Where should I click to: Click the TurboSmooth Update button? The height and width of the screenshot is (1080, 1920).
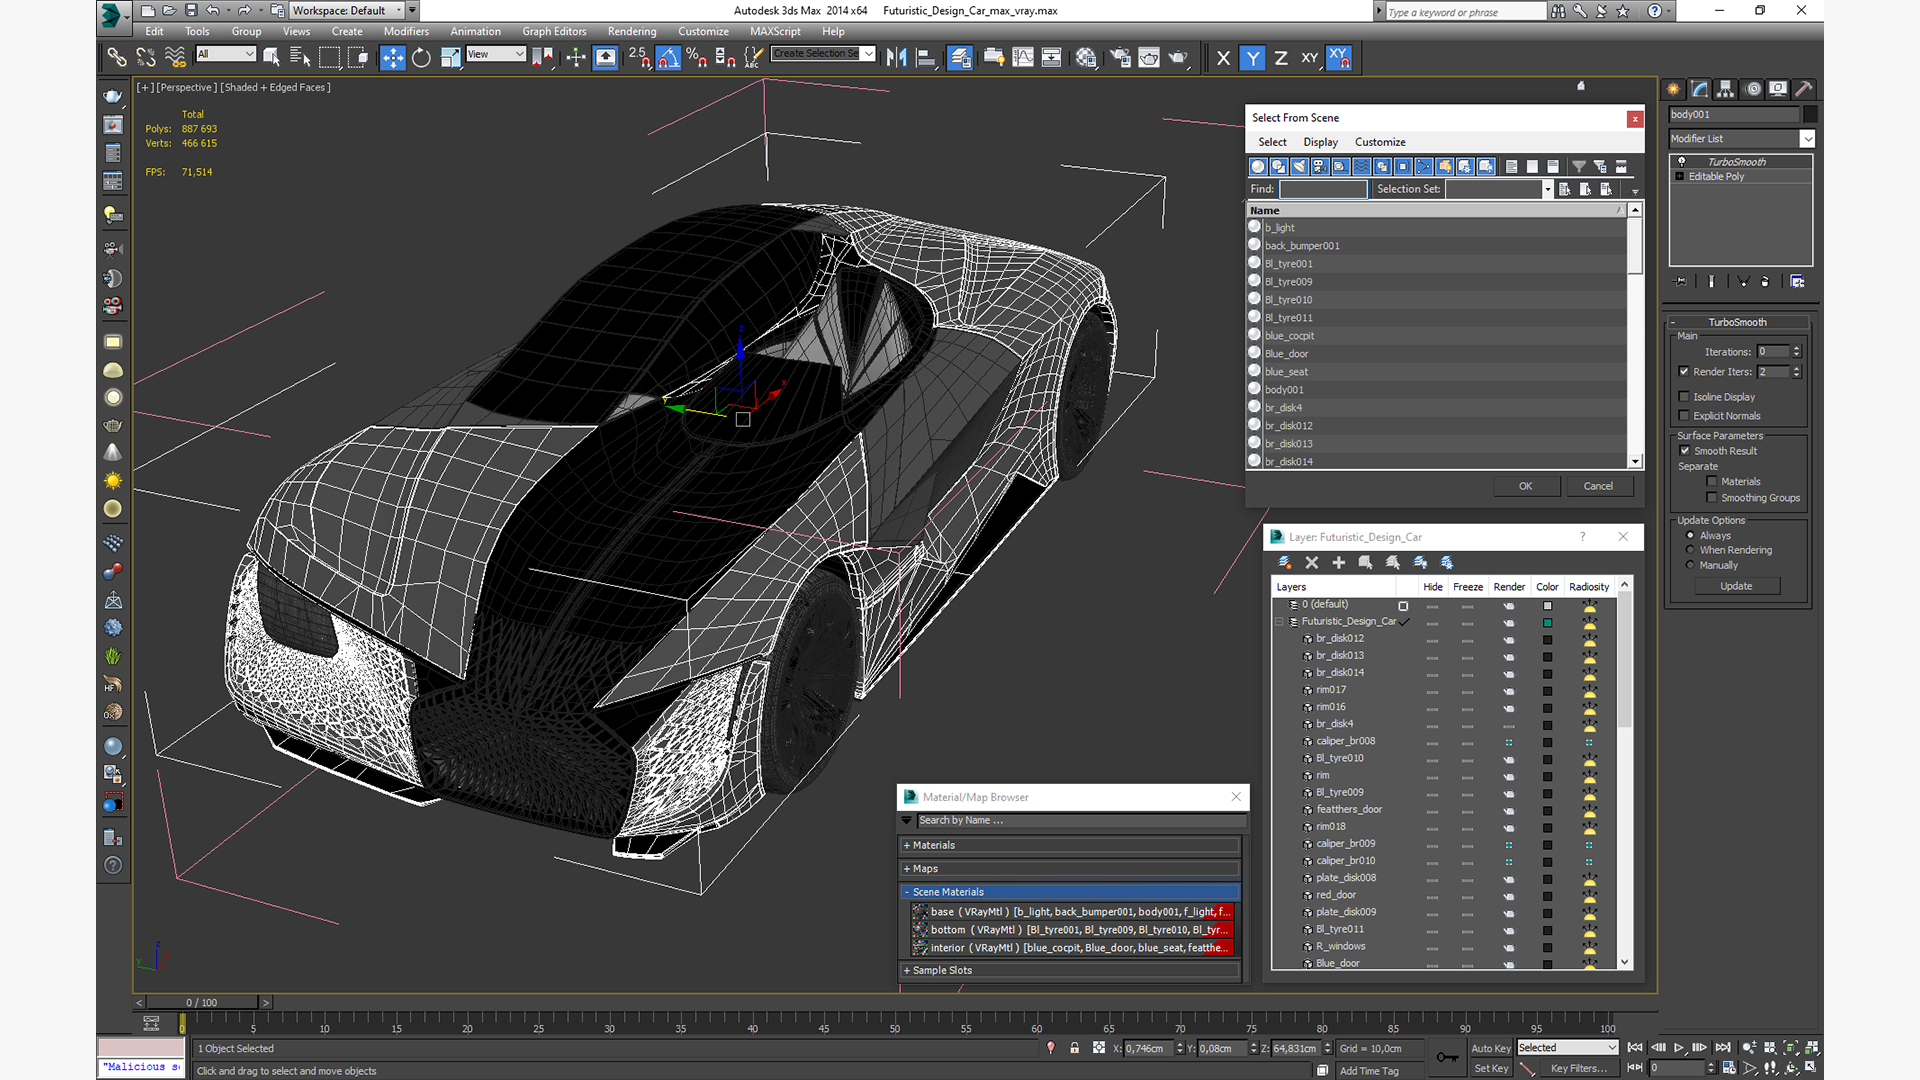[1736, 586]
